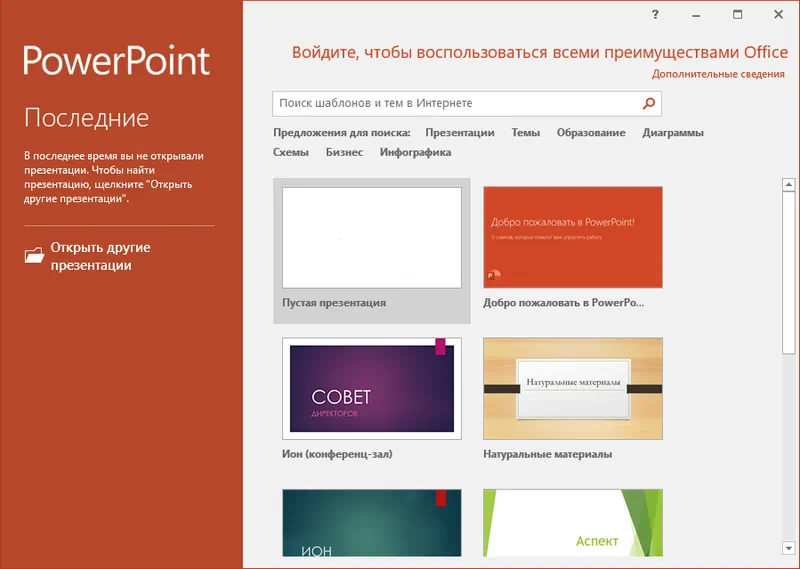This screenshot has width=800, height=569.
Task: Select the Инфографика search suggestion
Action: click(x=415, y=152)
